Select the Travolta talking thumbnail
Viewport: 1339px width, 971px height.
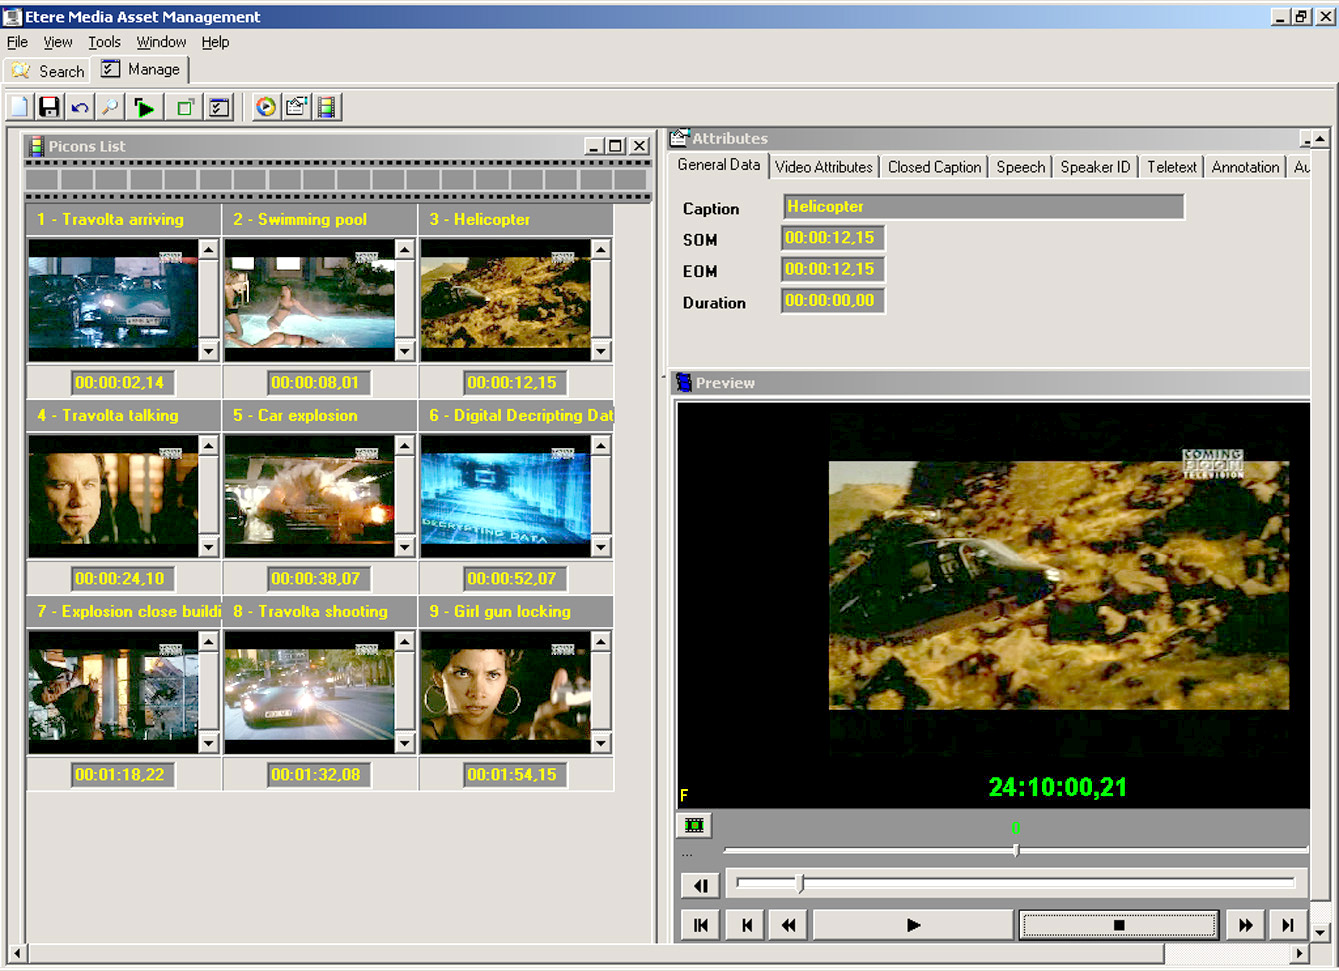pos(113,496)
